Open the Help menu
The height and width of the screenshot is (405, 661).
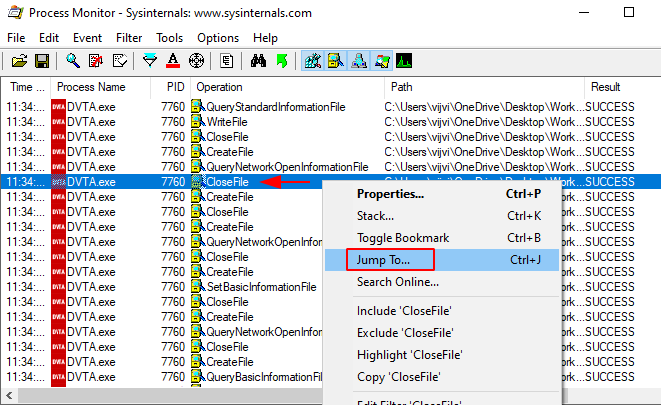click(x=265, y=38)
